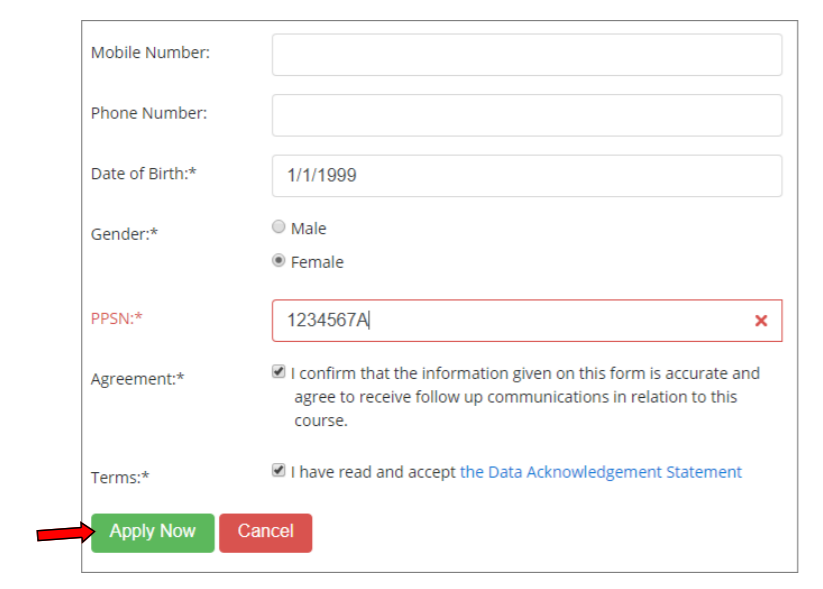Select the Male radio button
The width and height of the screenshot is (823, 589).
(x=279, y=227)
